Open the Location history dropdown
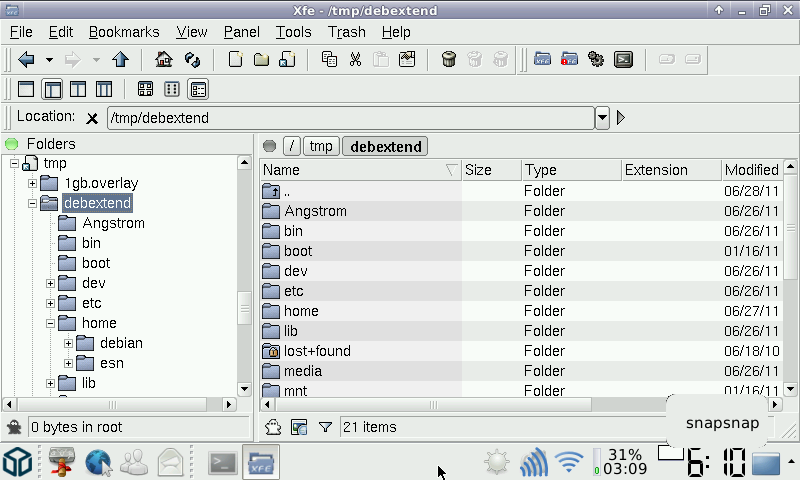Viewport: 800px width, 480px height. (x=602, y=118)
